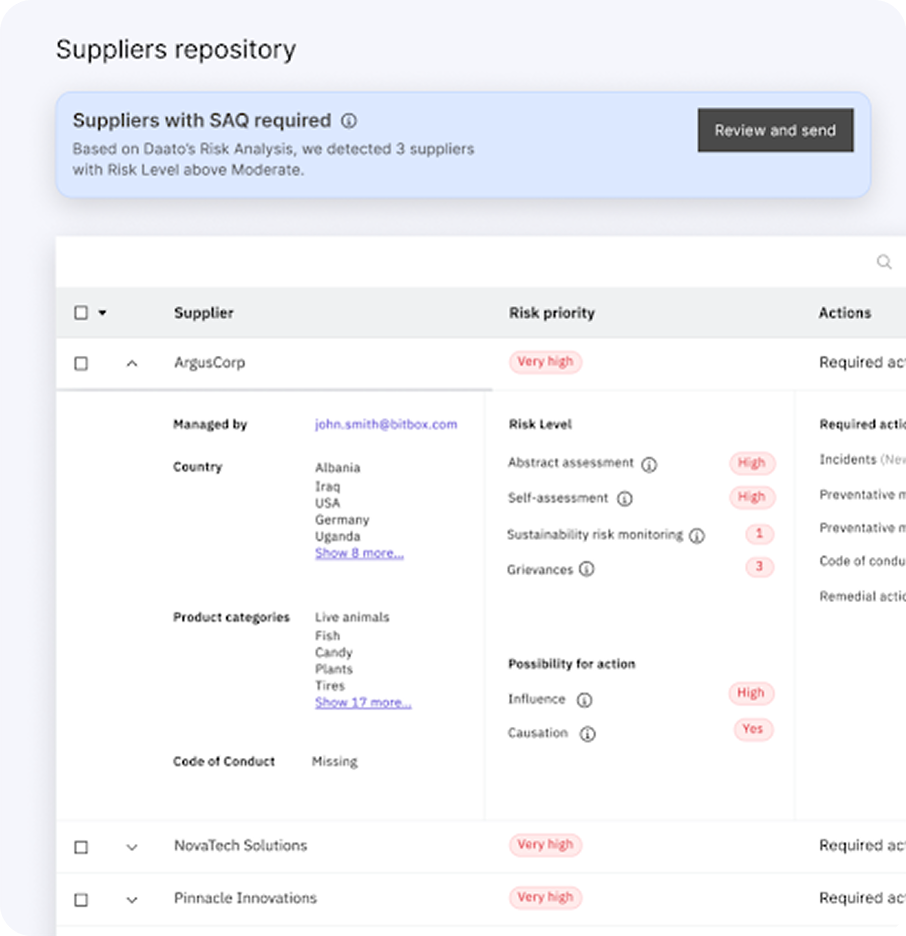Click Show 8 more countries link

(x=359, y=553)
